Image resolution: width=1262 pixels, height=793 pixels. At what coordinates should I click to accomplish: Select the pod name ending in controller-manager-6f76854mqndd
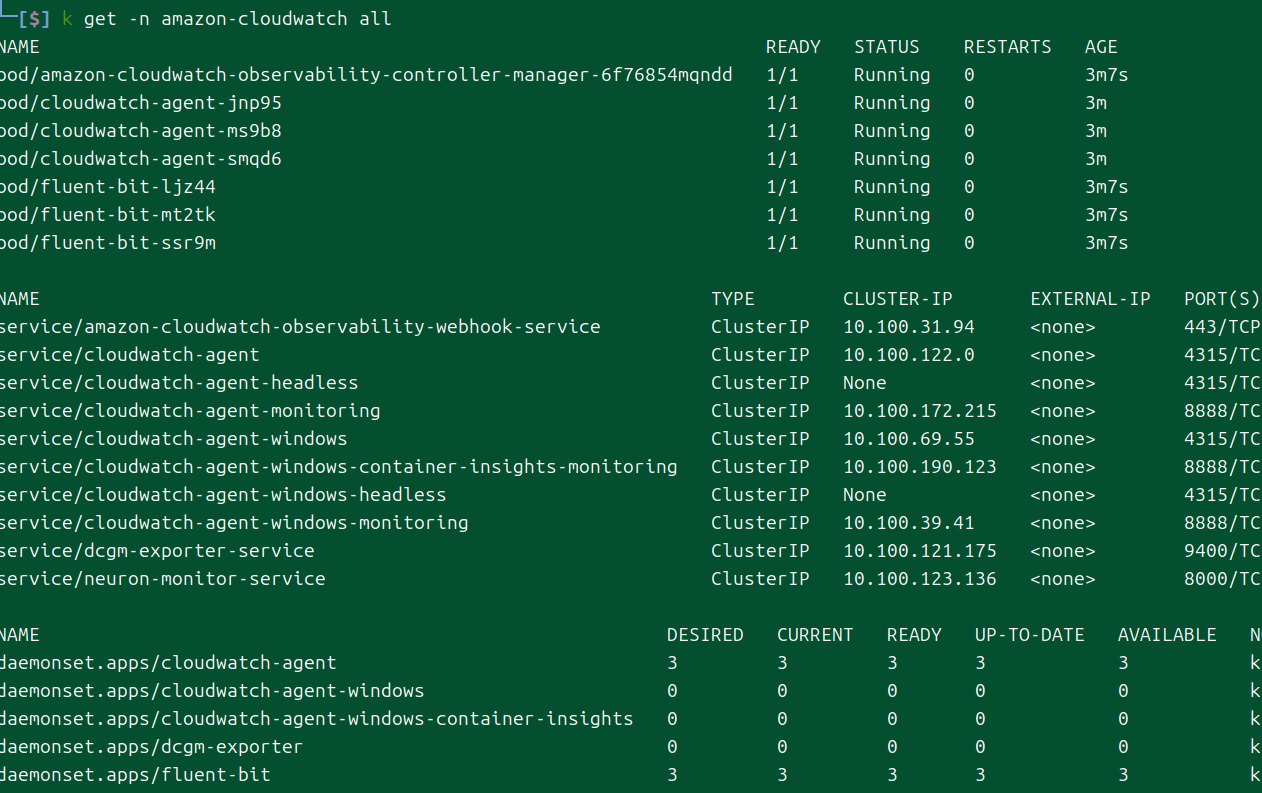click(366, 75)
